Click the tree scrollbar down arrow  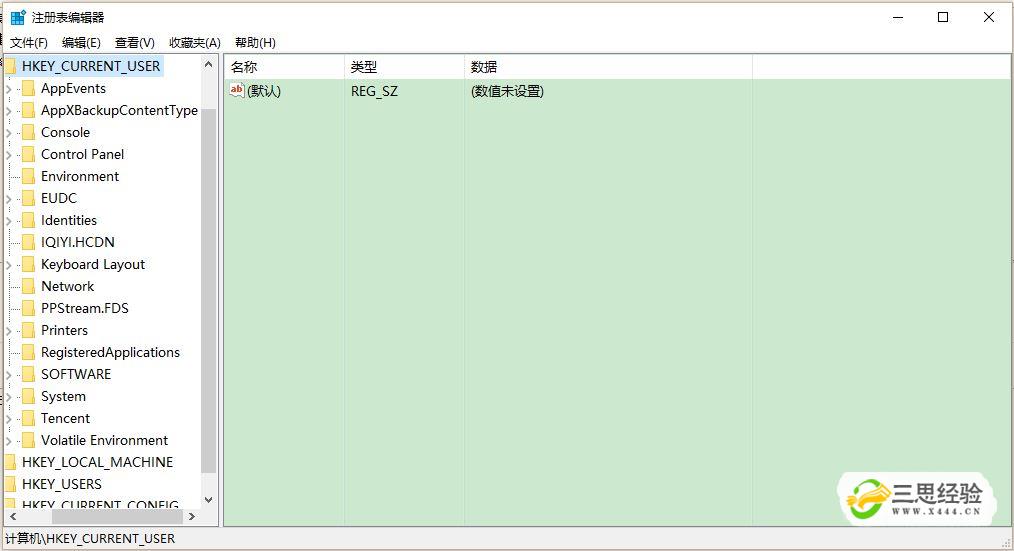click(x=209, y=500)
